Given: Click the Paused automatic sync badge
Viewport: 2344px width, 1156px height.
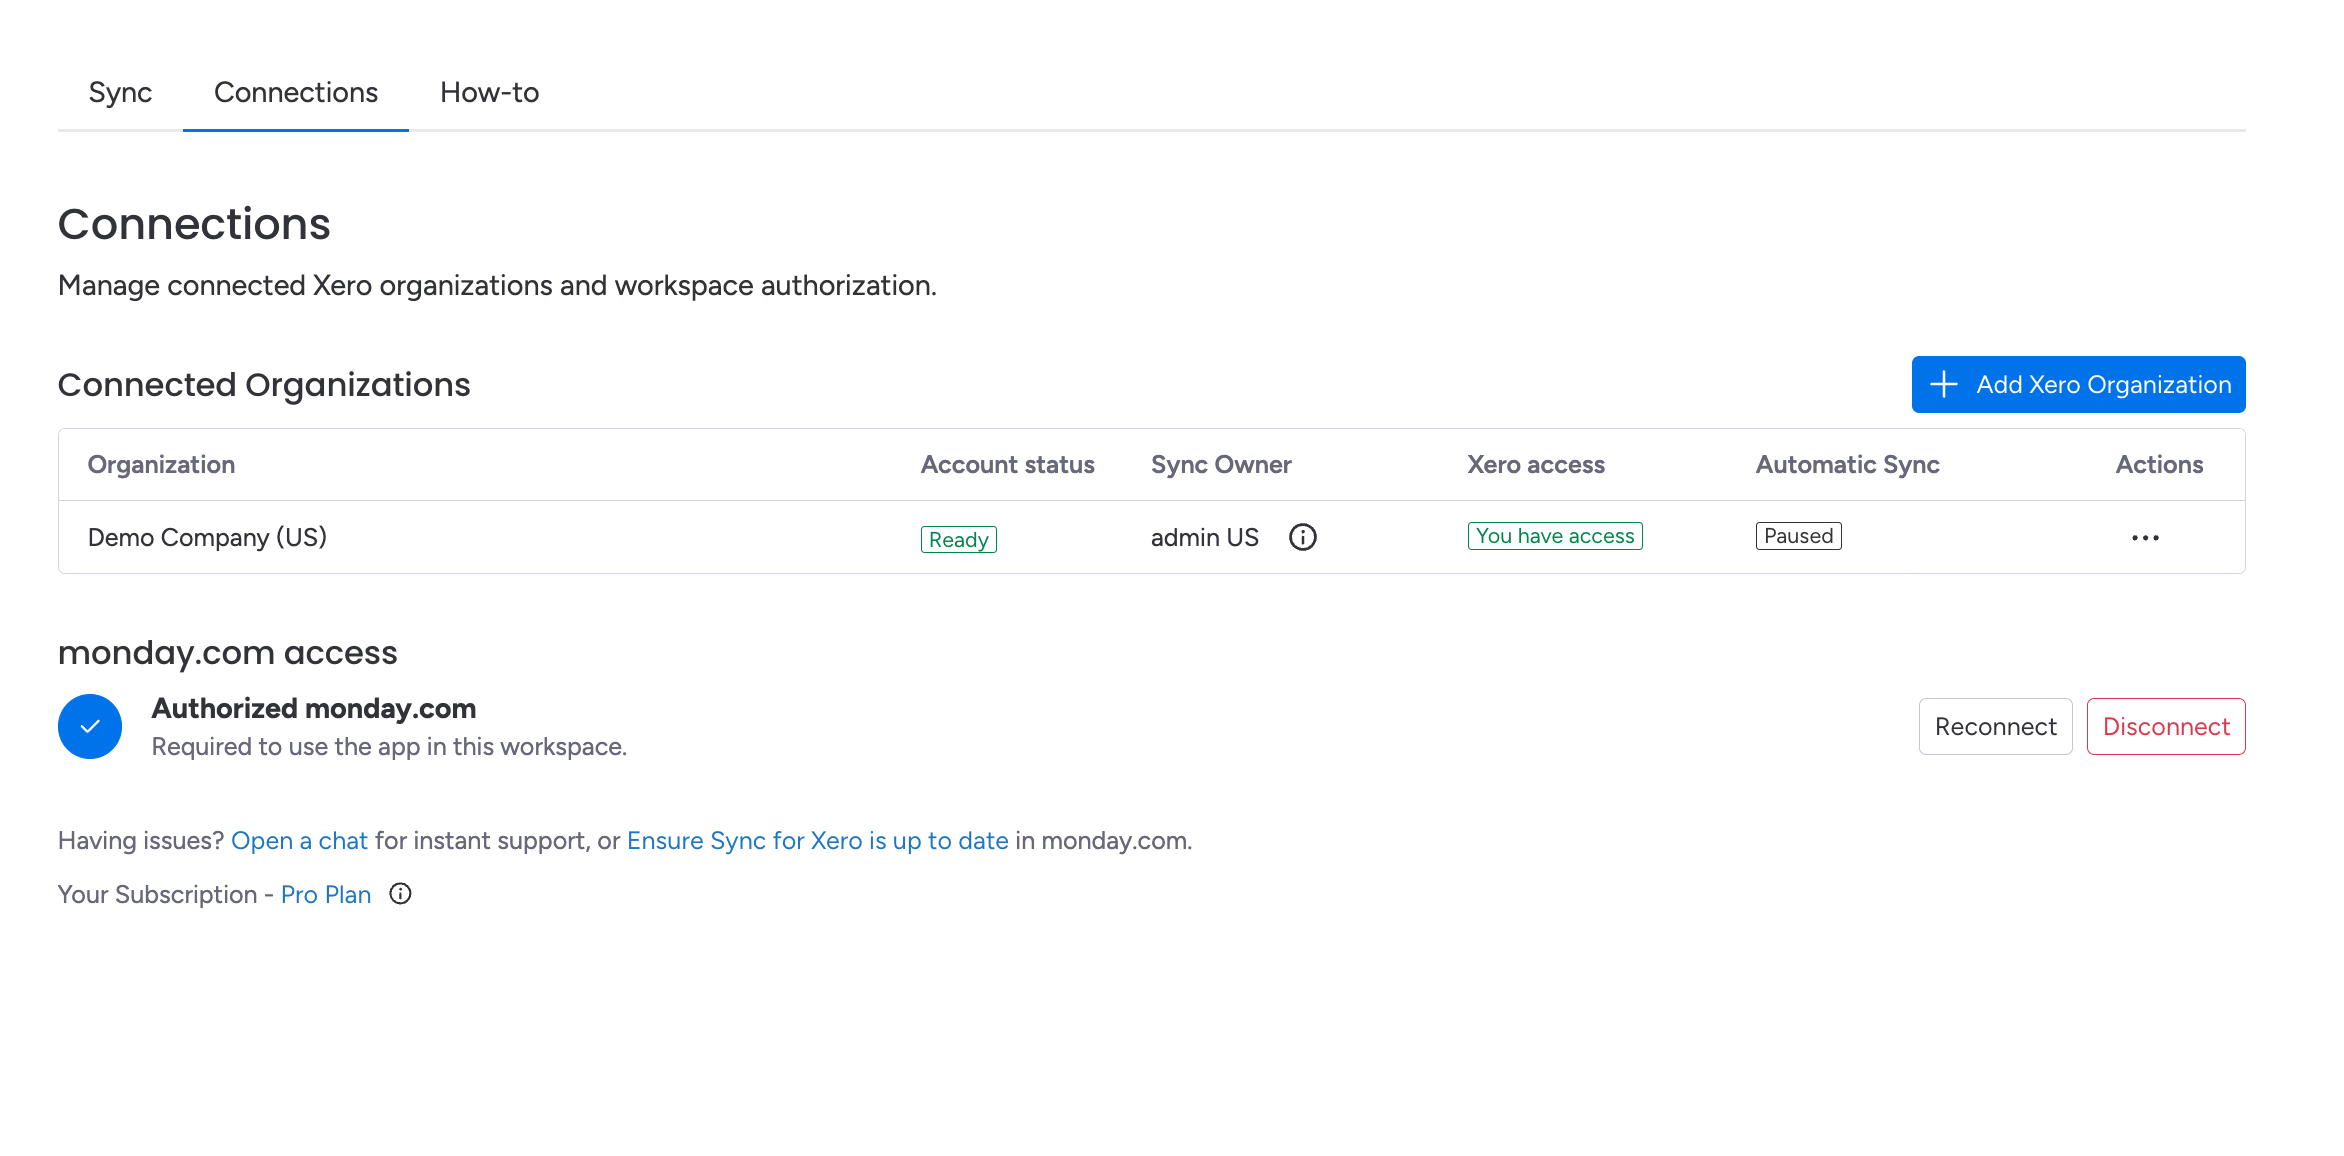Looking at the screenshot, I should click(x=1798, y=536).
